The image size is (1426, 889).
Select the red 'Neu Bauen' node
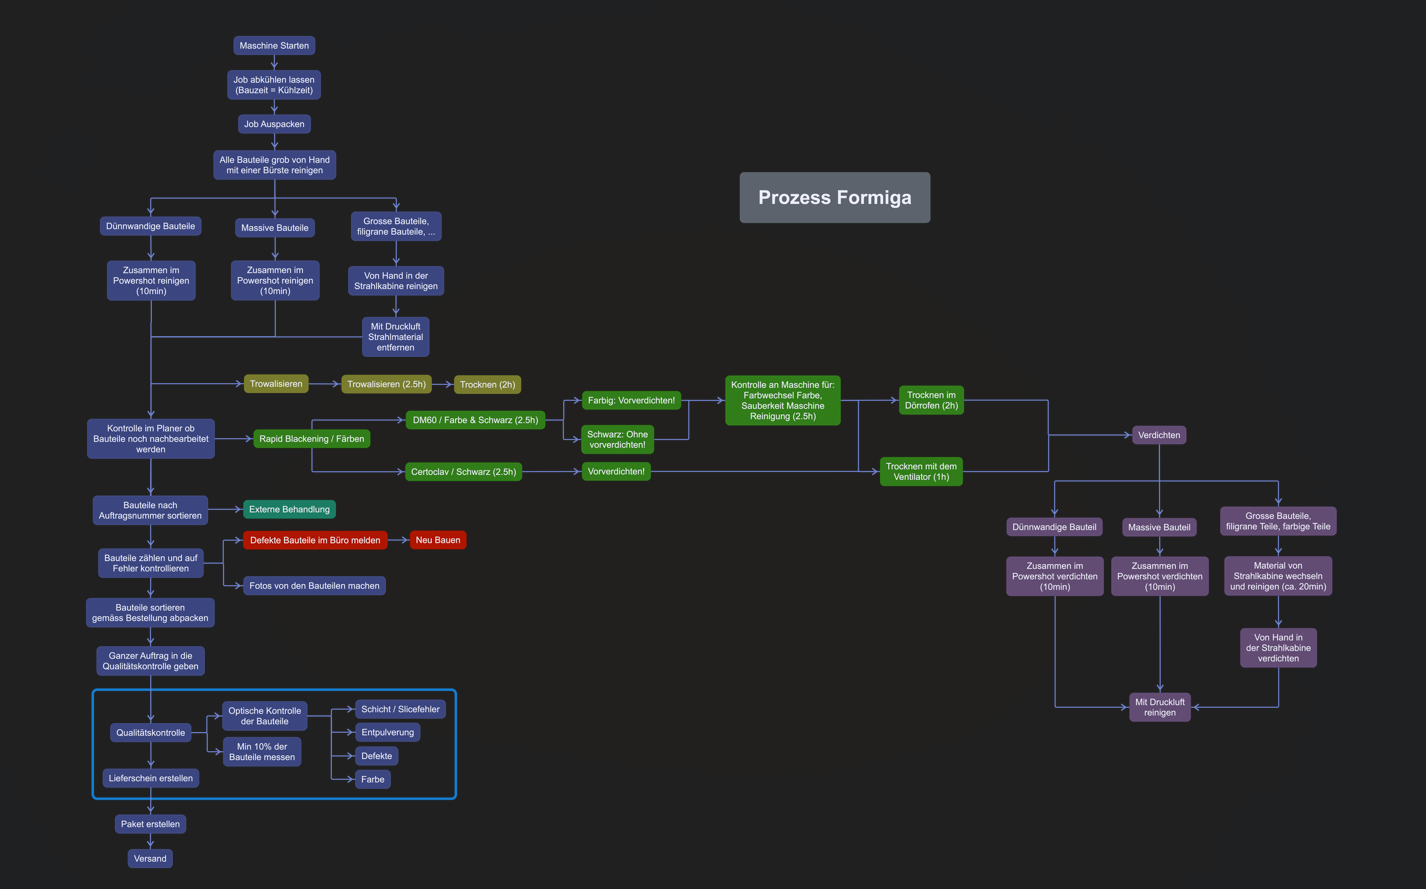tap(438, 540)
